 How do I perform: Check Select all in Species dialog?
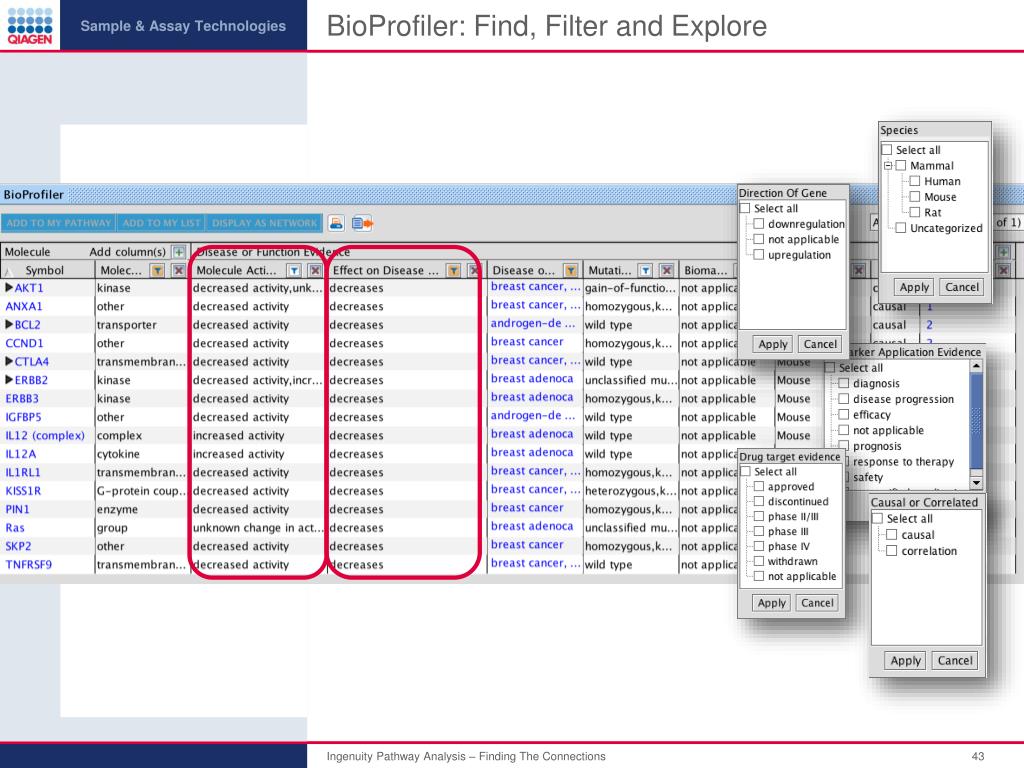(x=887, y=150)
